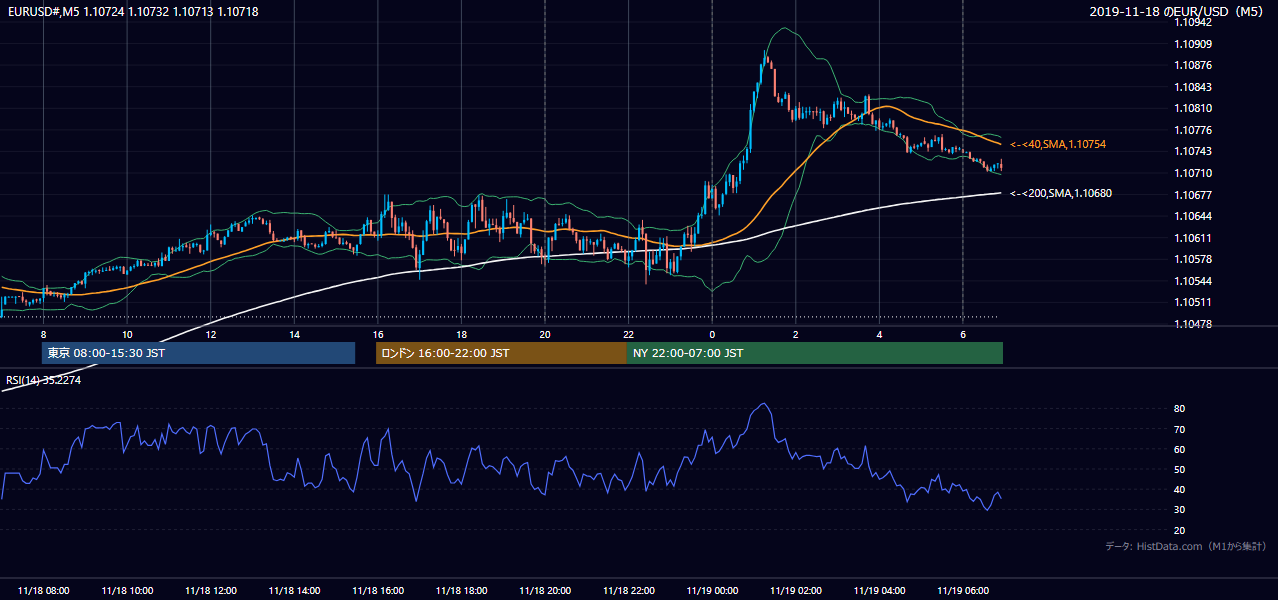Click hour label 0 under the price chart
1278x600 pixels.
(712, 334)
